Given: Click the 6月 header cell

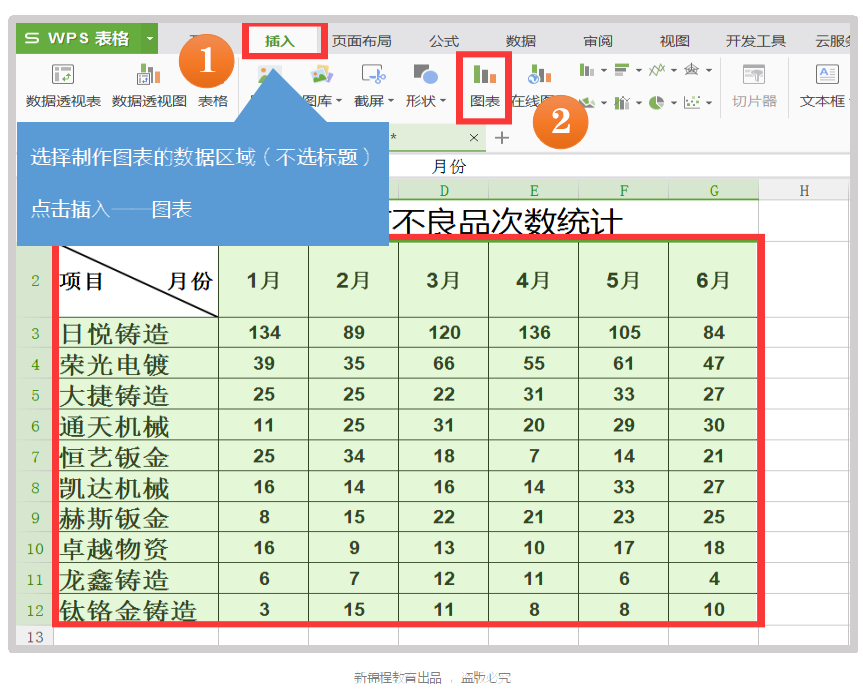Looking at the screenshot, I should (713, 281).
